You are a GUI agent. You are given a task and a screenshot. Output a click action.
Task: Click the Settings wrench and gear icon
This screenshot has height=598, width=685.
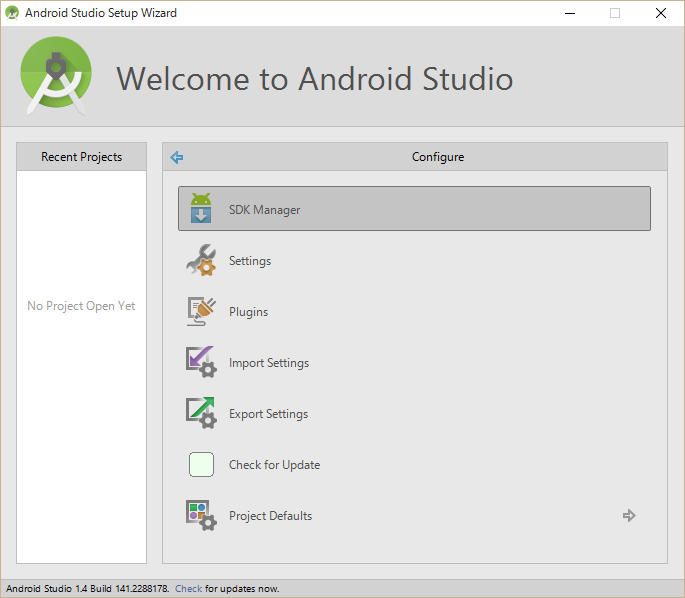[201, 260]
